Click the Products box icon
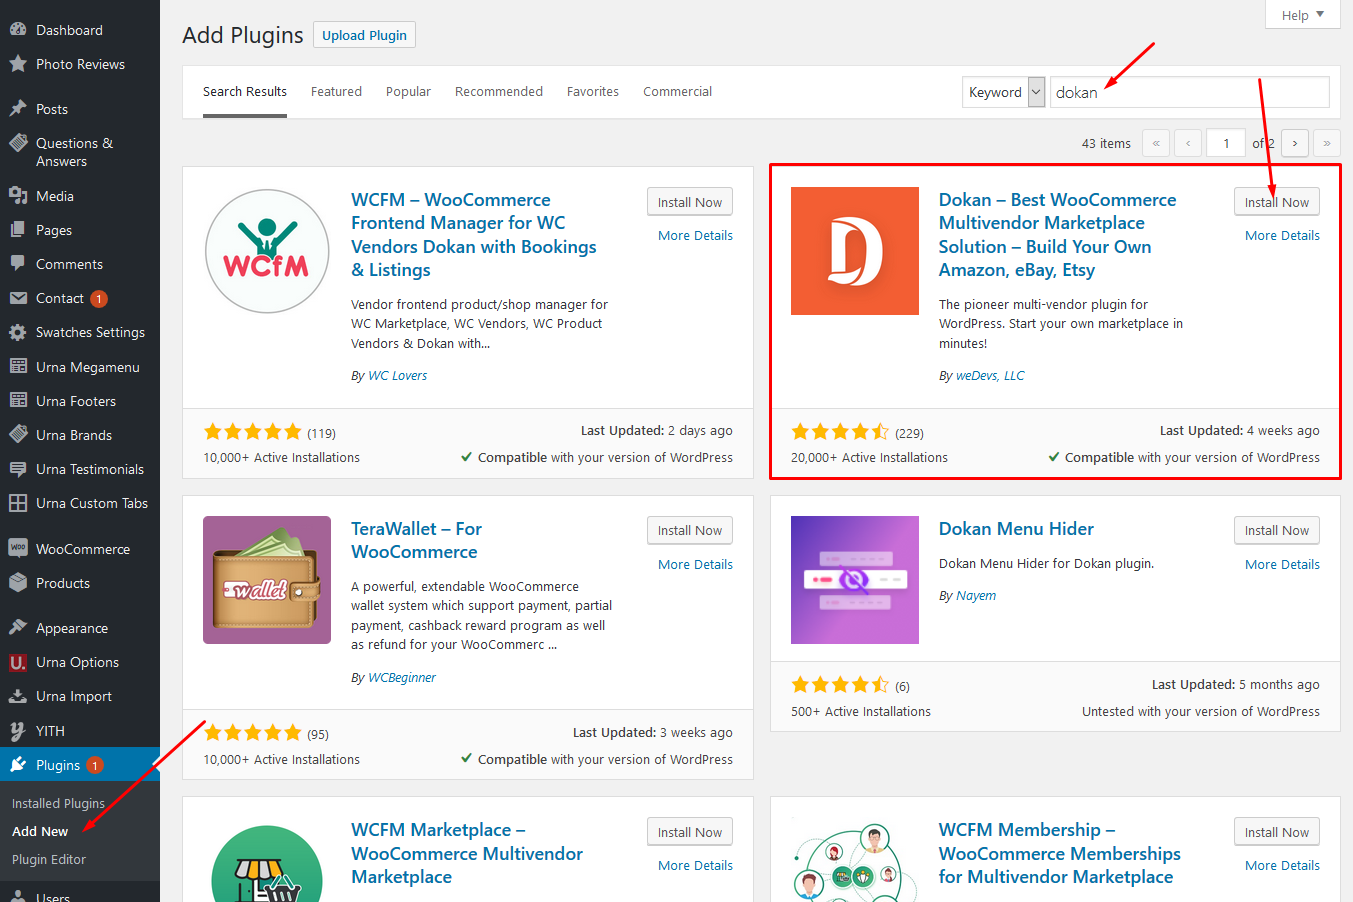 click(x=18, y=583)
